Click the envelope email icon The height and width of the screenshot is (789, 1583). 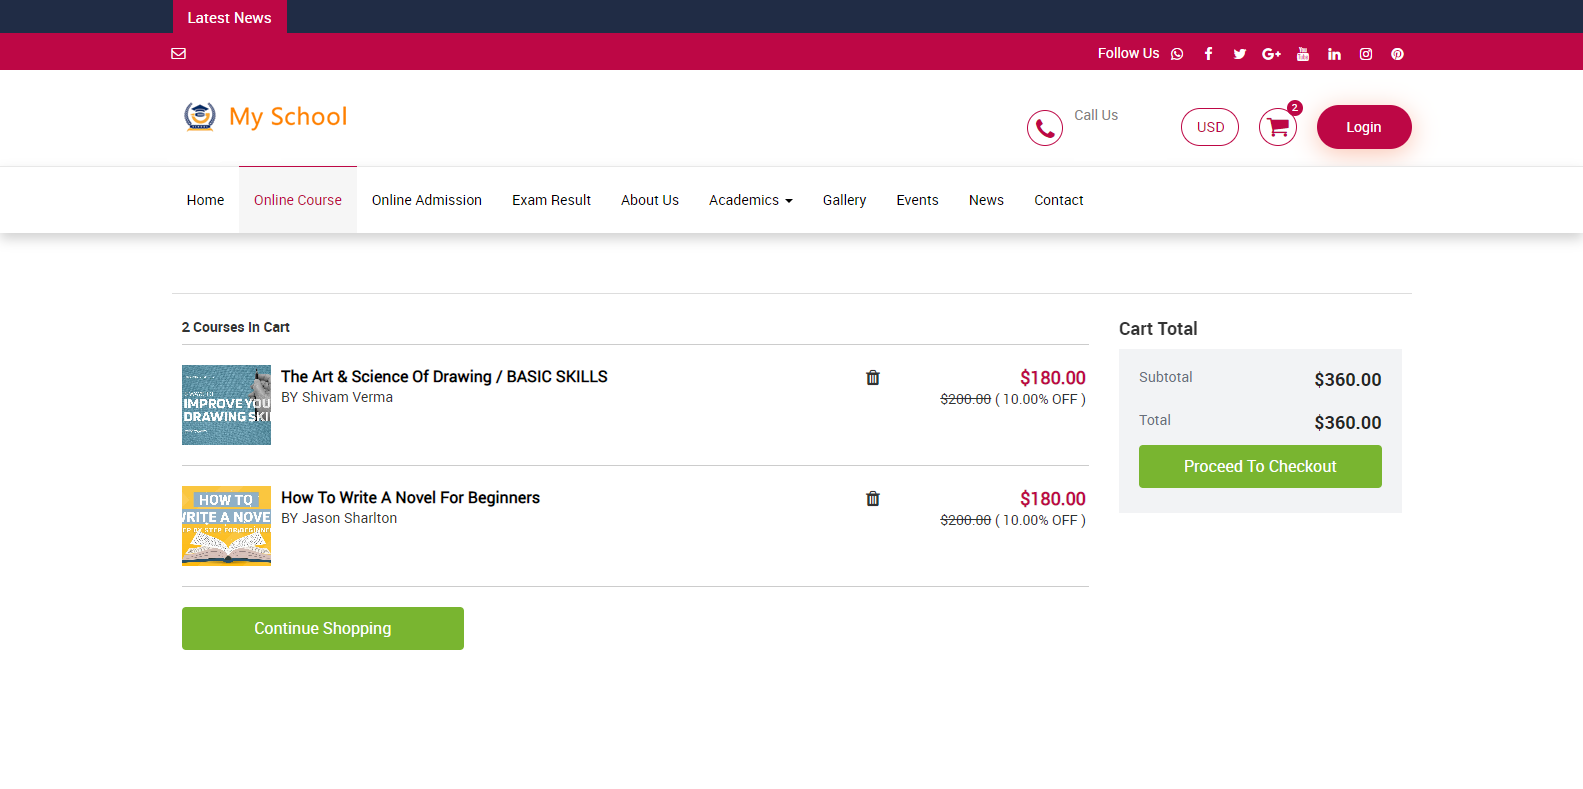(179, 54)
